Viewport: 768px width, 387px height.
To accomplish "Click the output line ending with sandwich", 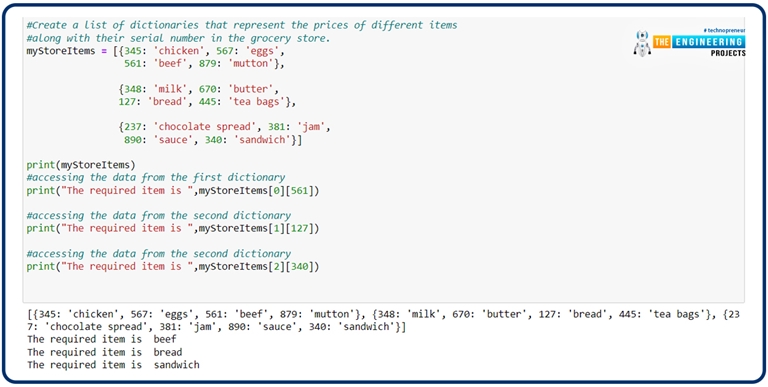I will pyautogui.click(x=113, y=365).
